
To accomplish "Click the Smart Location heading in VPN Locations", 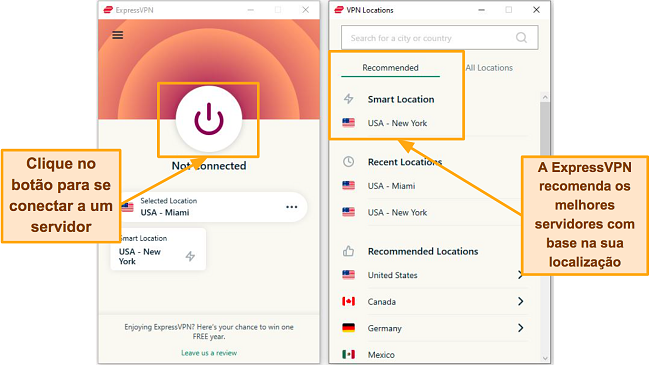I will click(401, 99).
